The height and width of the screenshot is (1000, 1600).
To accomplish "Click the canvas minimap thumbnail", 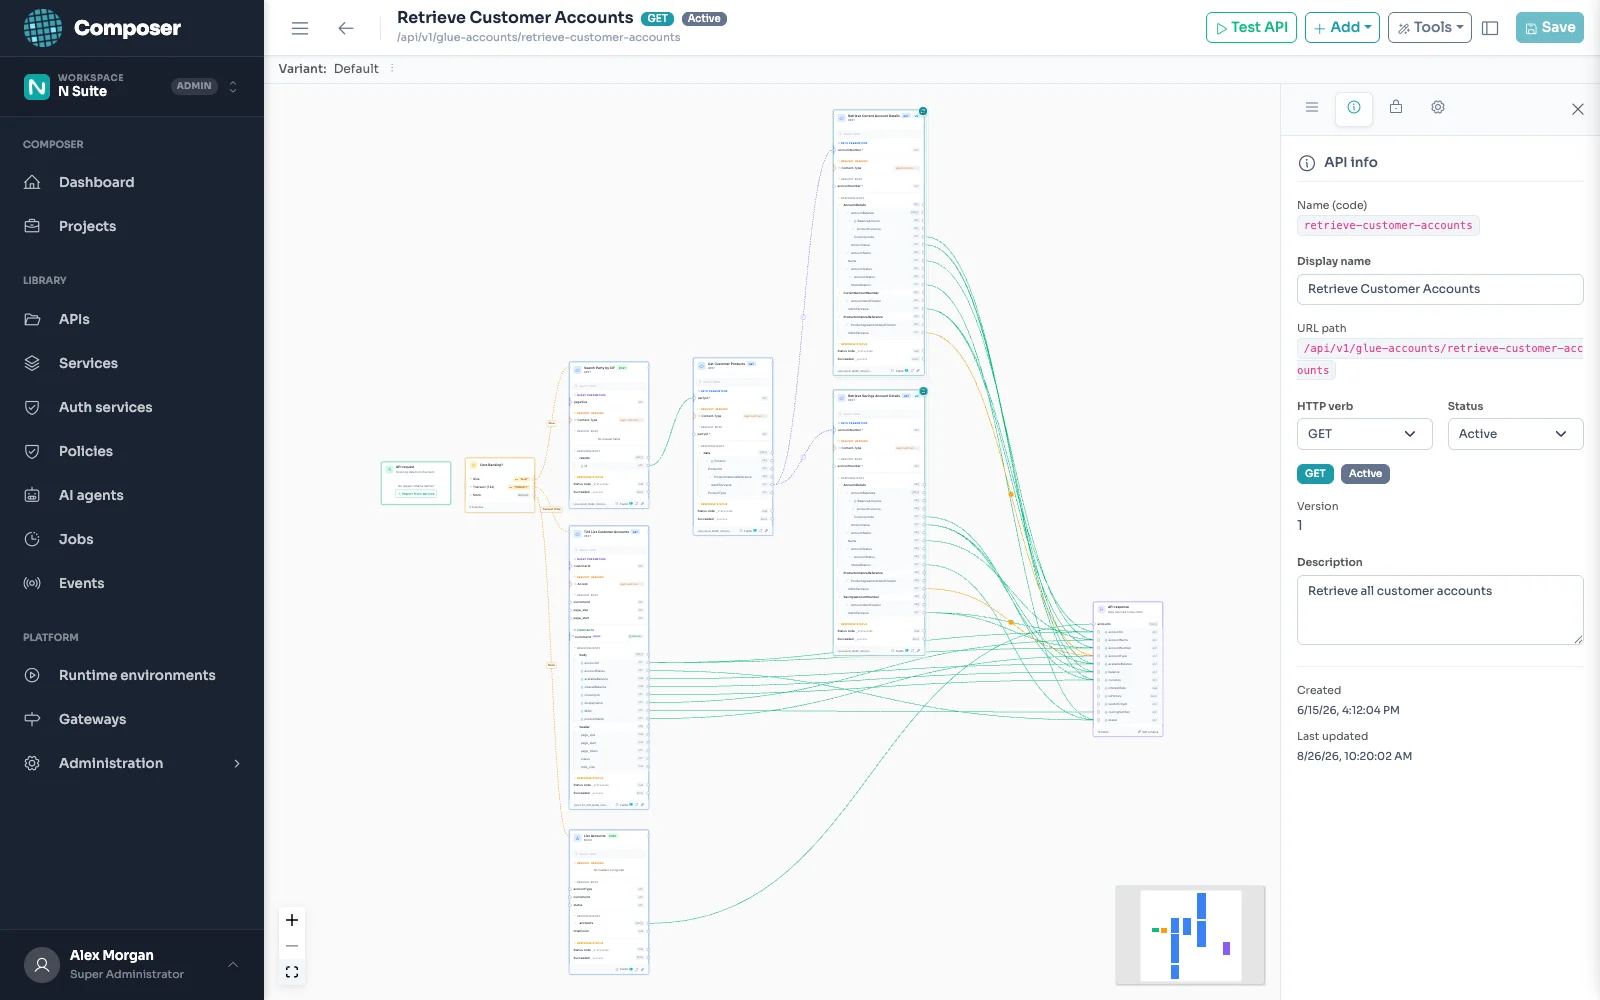I will coord(1191,935).
